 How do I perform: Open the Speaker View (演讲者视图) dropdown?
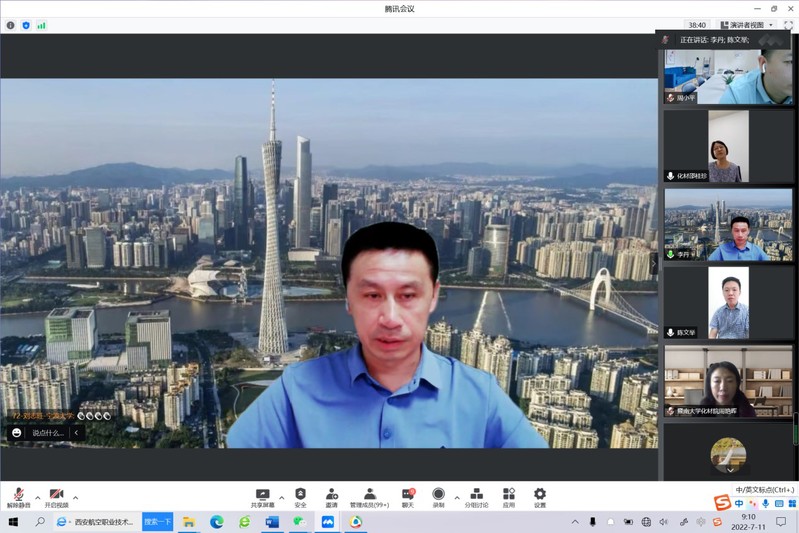pyautogui.click(x=745, y=25)
